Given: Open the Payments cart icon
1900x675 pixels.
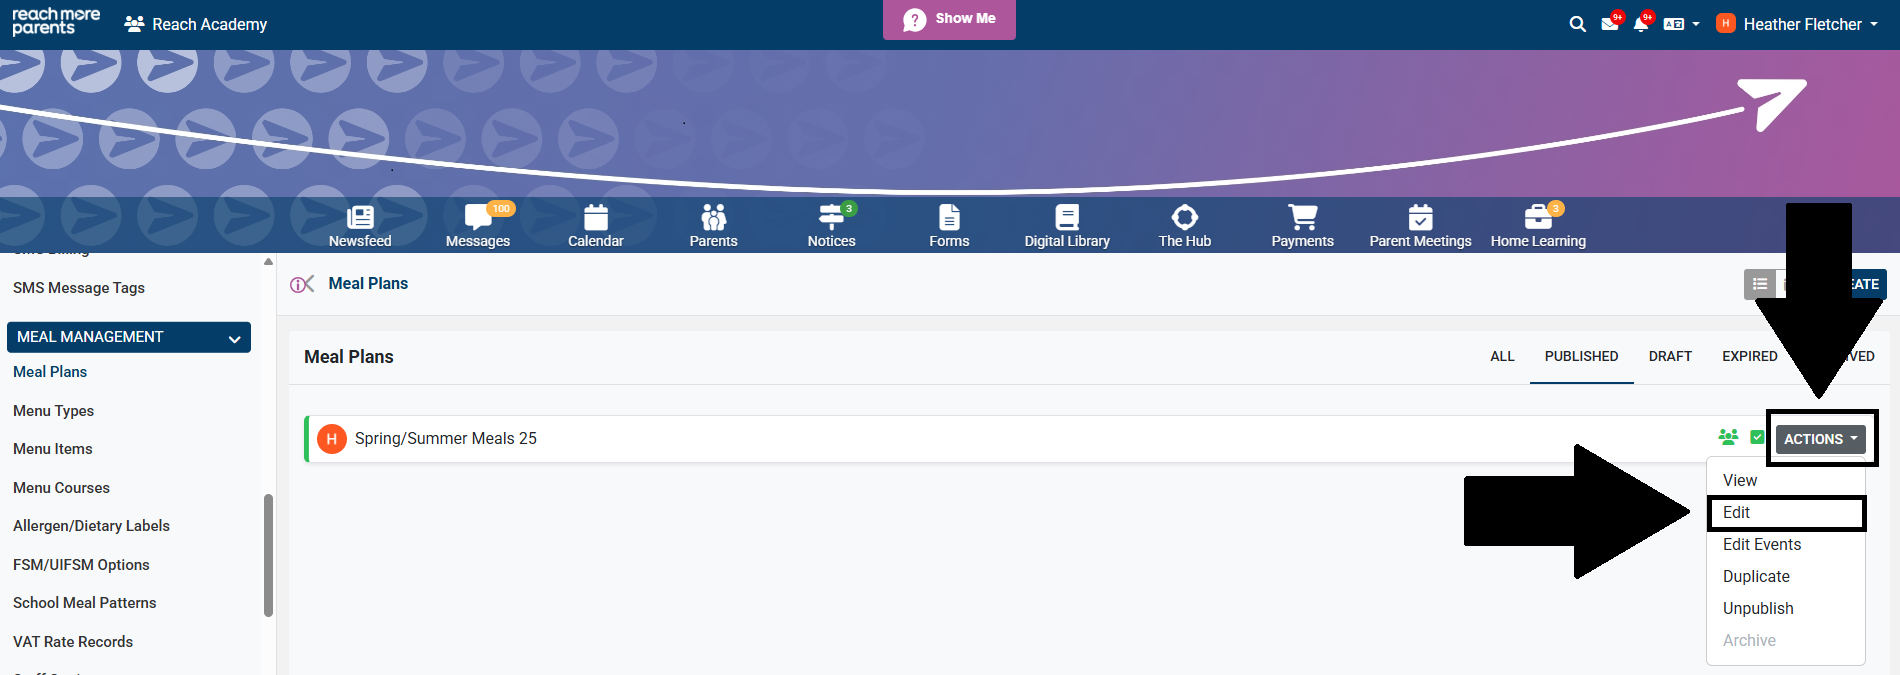Looking at the screenshot, I should pyautogui.click(x=1302, y=218).
